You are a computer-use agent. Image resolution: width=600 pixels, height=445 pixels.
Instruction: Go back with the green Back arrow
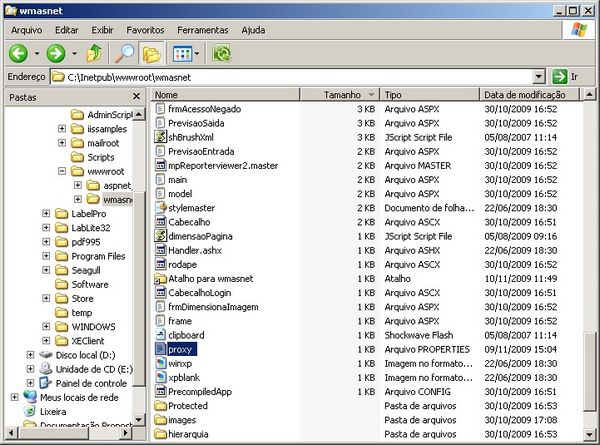[18, 53]
